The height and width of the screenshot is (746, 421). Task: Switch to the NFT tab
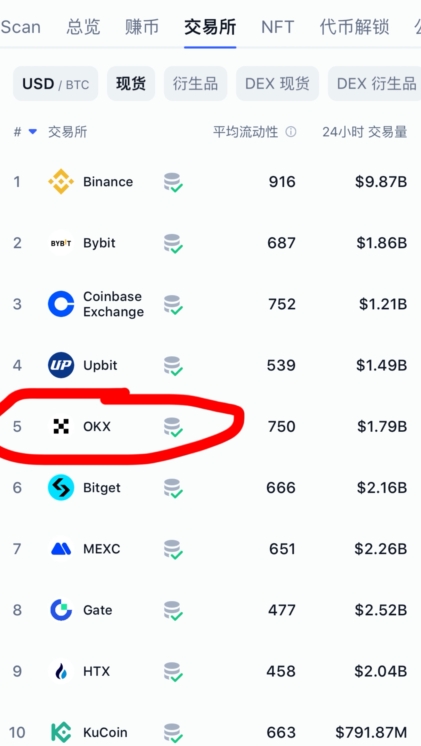[277, 27]
